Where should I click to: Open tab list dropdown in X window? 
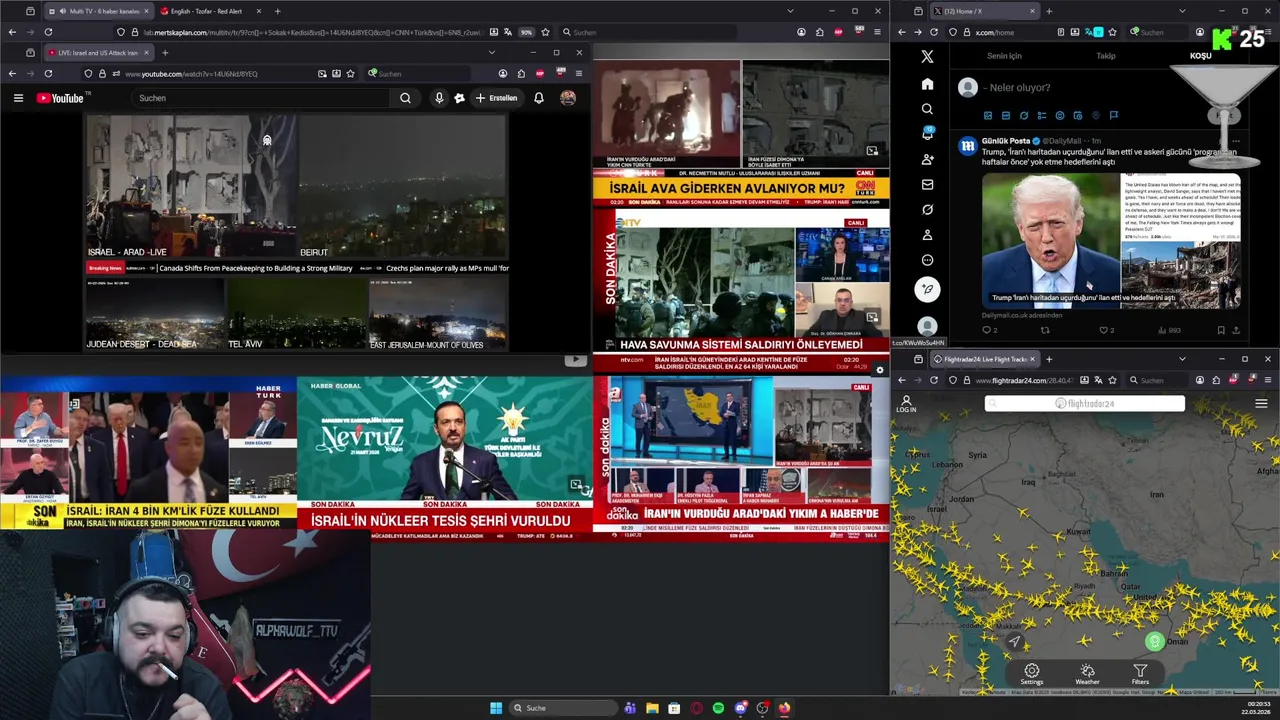[x=1182, y=11]
